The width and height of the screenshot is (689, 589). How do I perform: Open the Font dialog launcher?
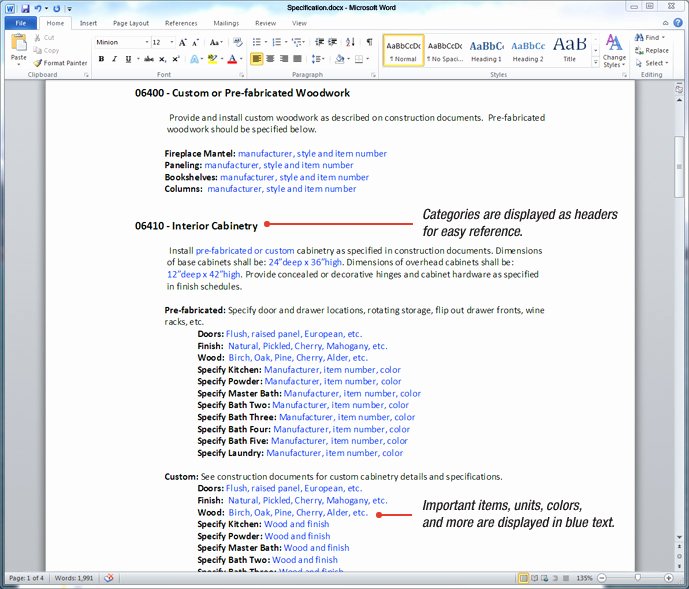click(x=242, y=75)
